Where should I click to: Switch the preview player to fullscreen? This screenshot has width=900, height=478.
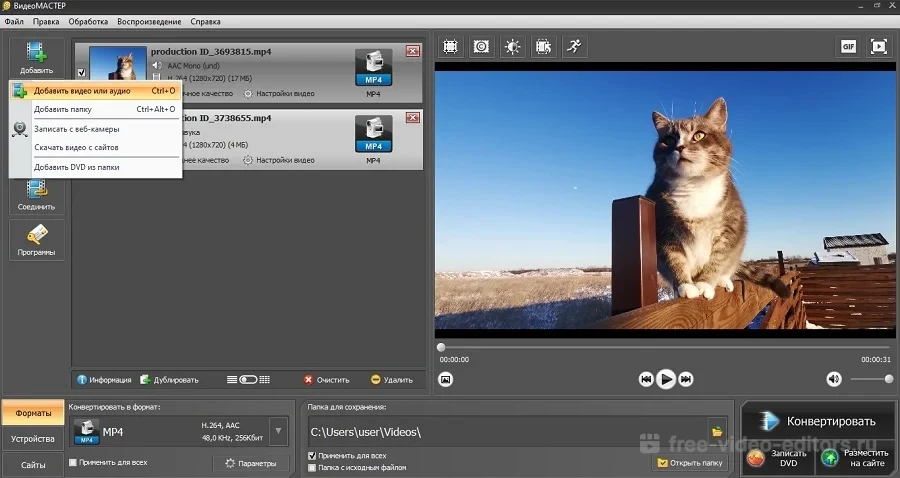point(878,46)
